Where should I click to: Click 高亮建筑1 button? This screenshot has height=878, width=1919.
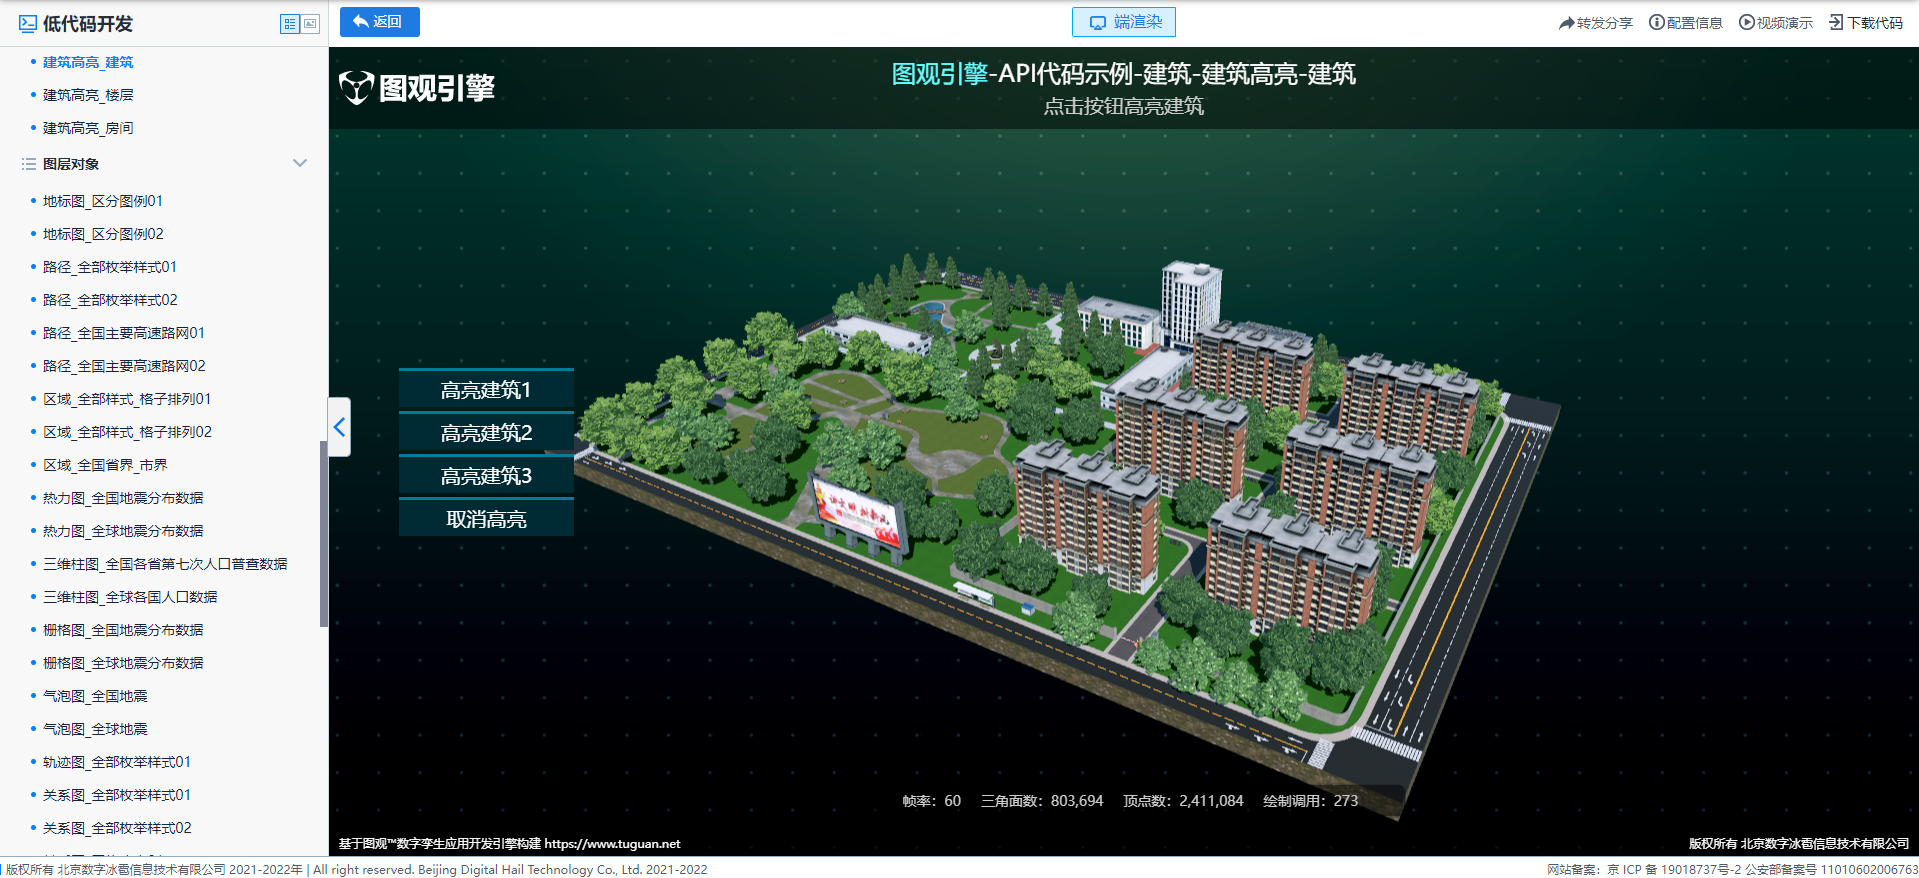pos(486,390)
